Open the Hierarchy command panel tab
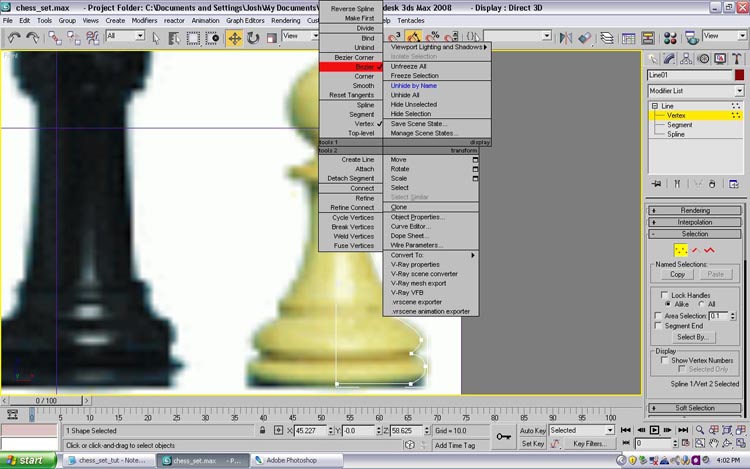The width and height of the screenshot is (750, 469). point(687,59)
